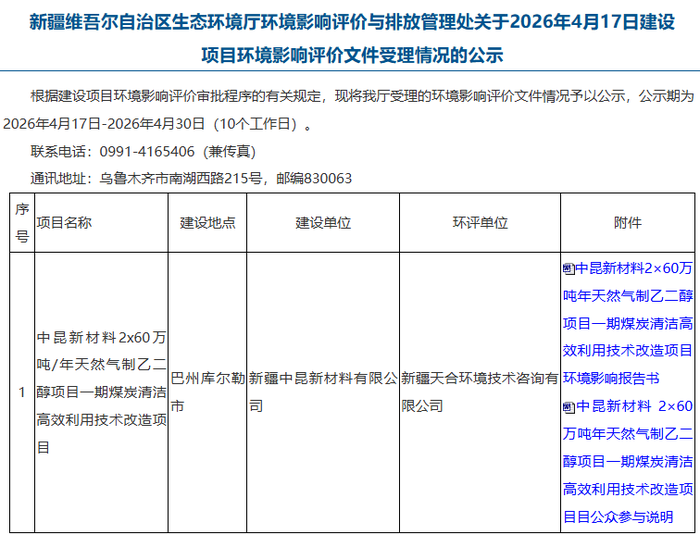Click the location cell 巴州库尔勒市

coord(208,392)
